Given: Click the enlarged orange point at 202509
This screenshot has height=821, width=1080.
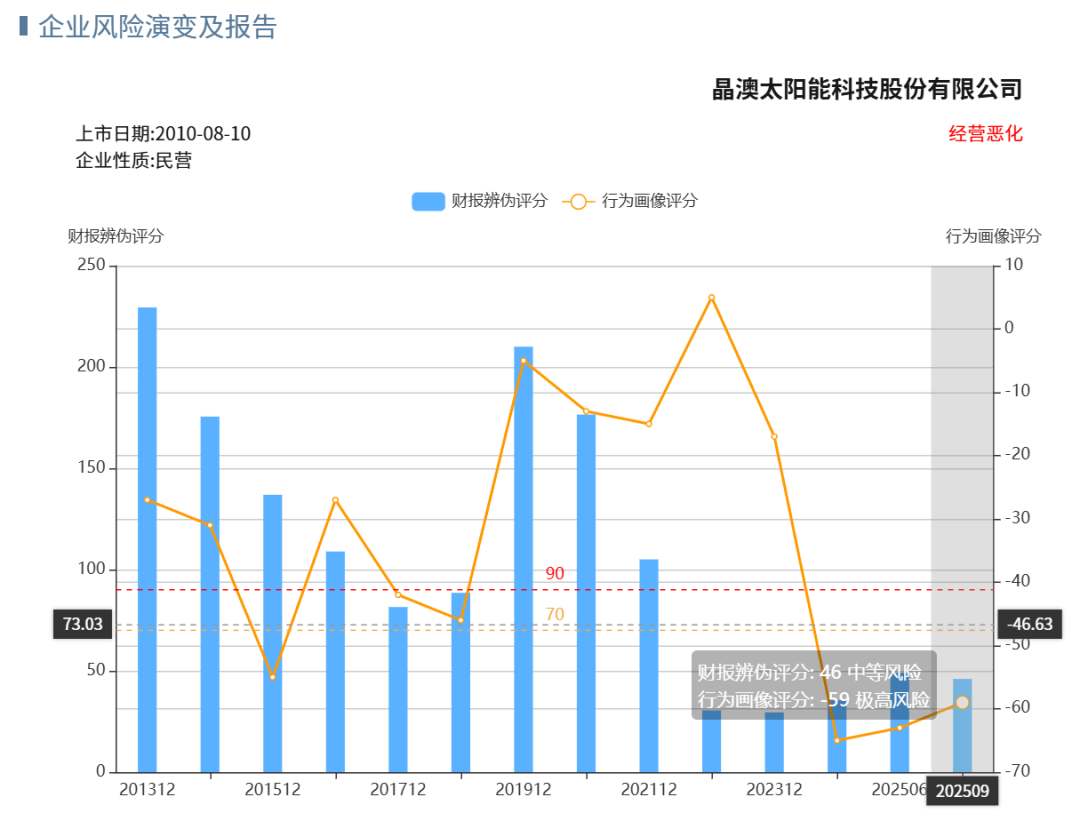Looking at the screenshot, I should 962,703.
